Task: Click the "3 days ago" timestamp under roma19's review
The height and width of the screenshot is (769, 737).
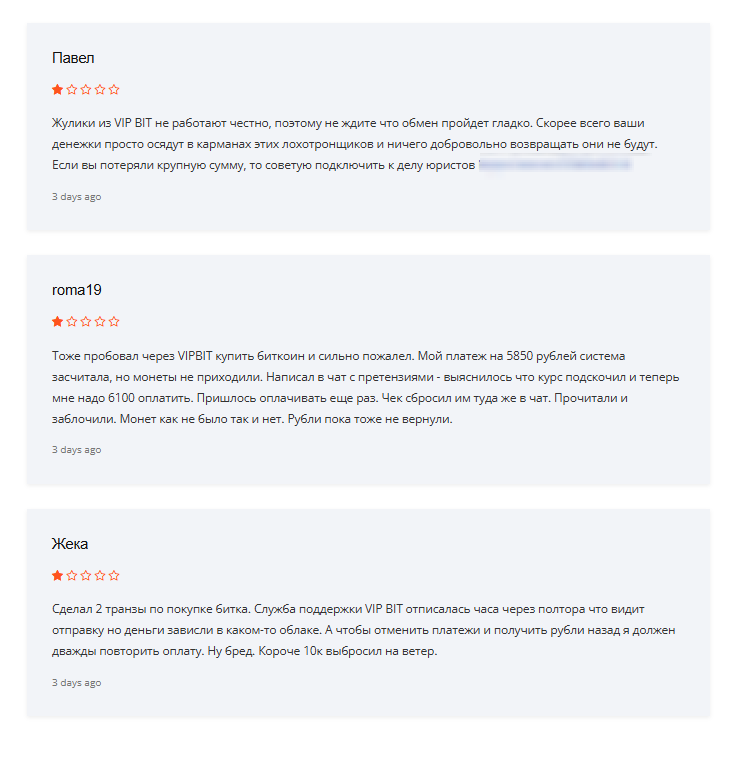Action: coord(76,450)
